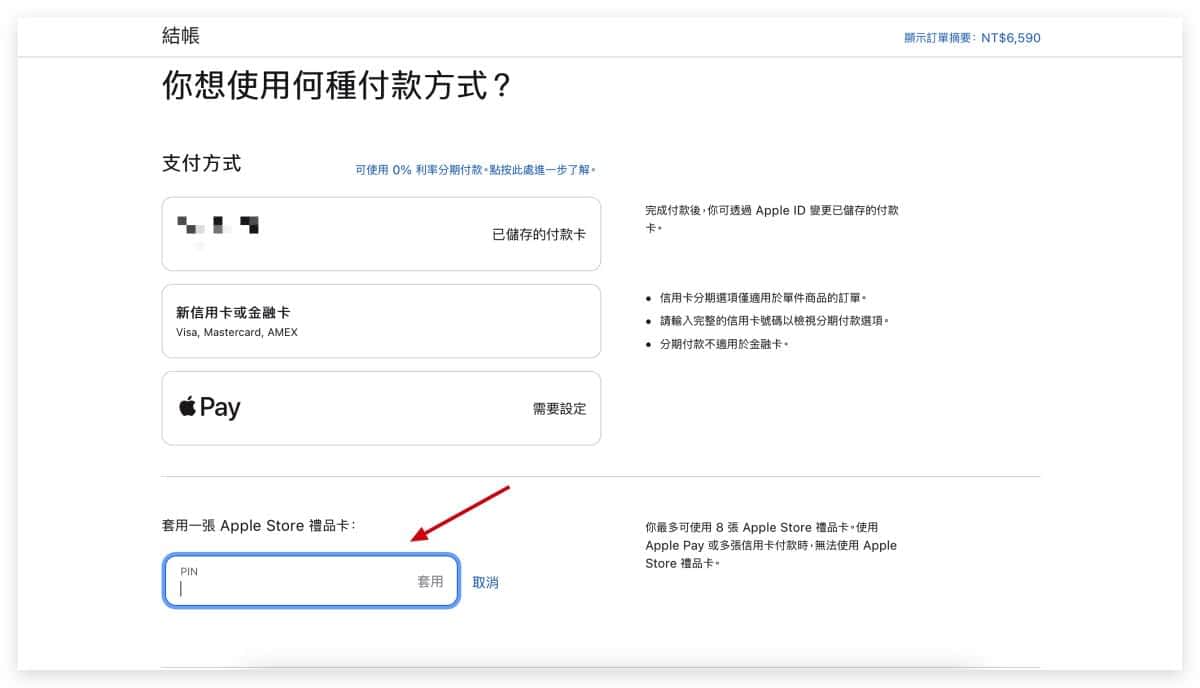The image size is (1200, 688).
Task: Cancel gift card entry with 取消
Action: click(x=485, y=582)
